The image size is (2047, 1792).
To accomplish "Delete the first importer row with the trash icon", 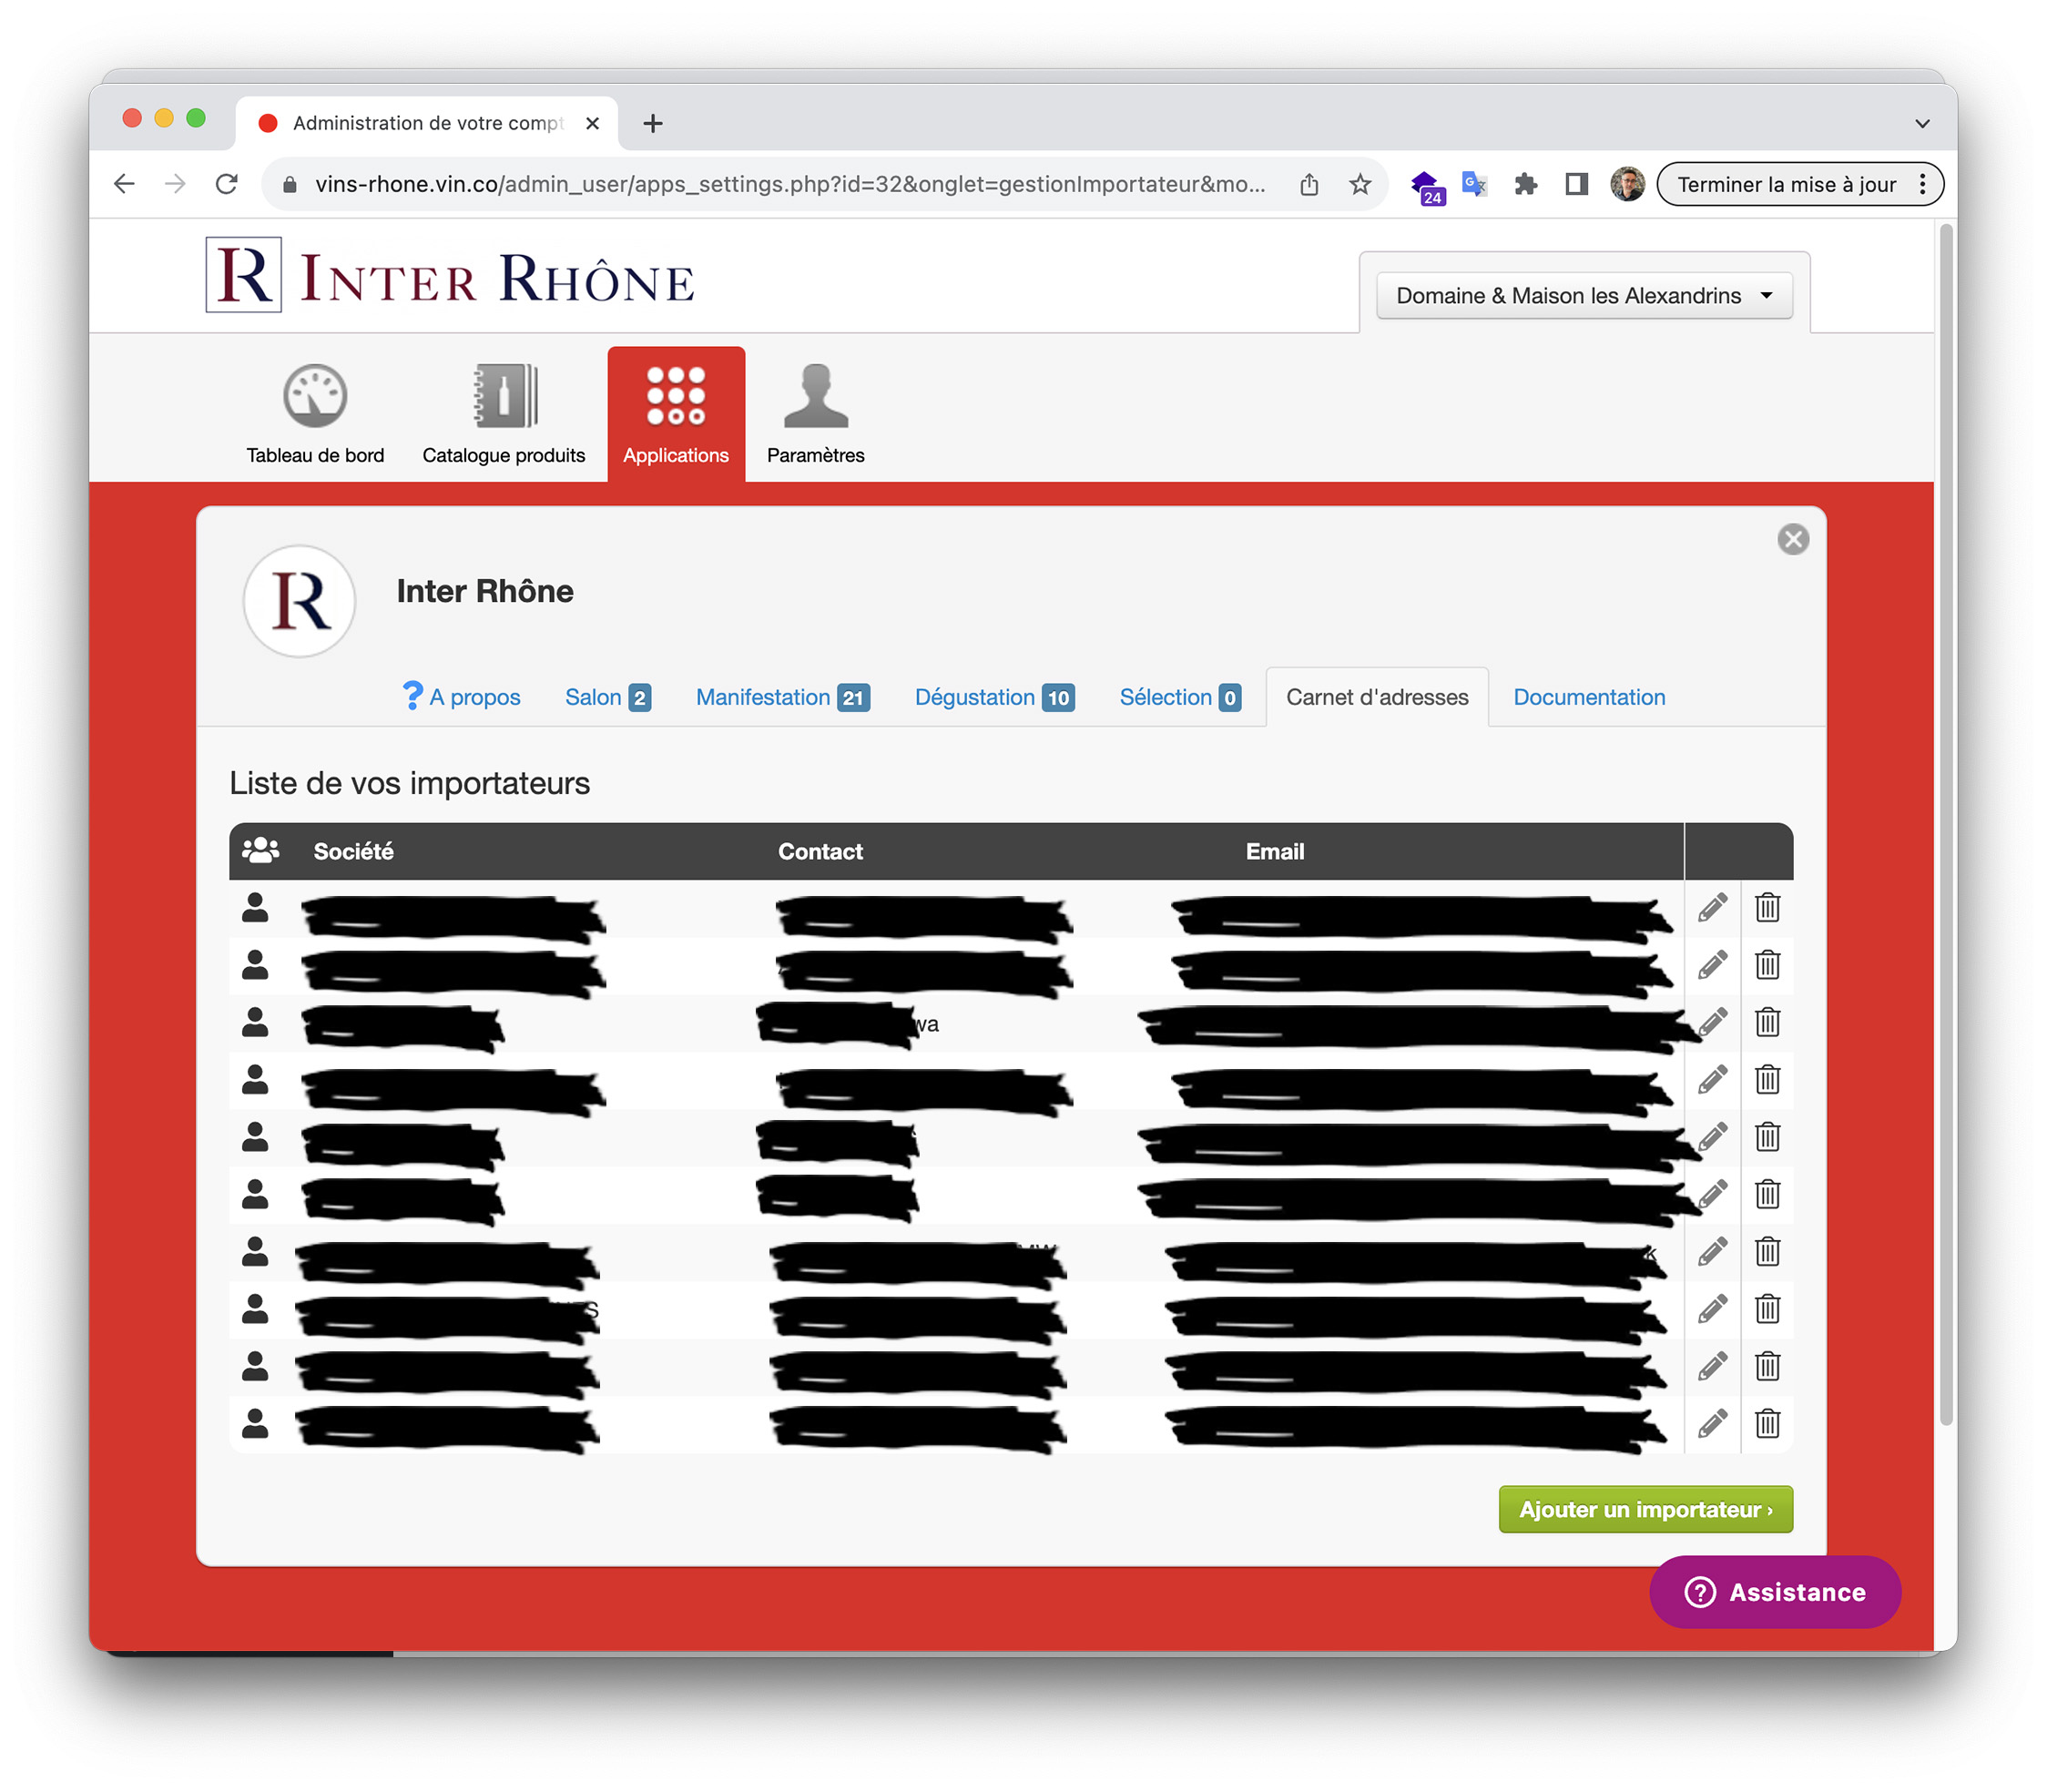I will coord(1767,907).
